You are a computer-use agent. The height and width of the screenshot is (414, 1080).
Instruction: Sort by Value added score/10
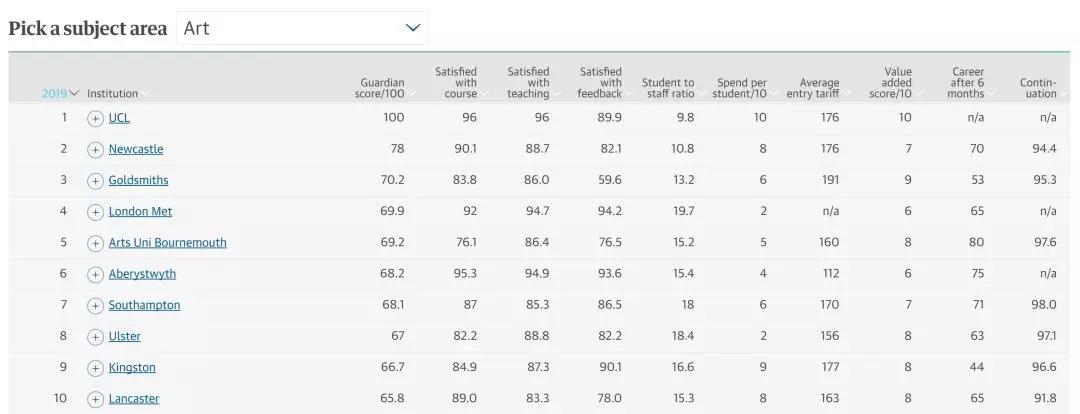point(890,83)
